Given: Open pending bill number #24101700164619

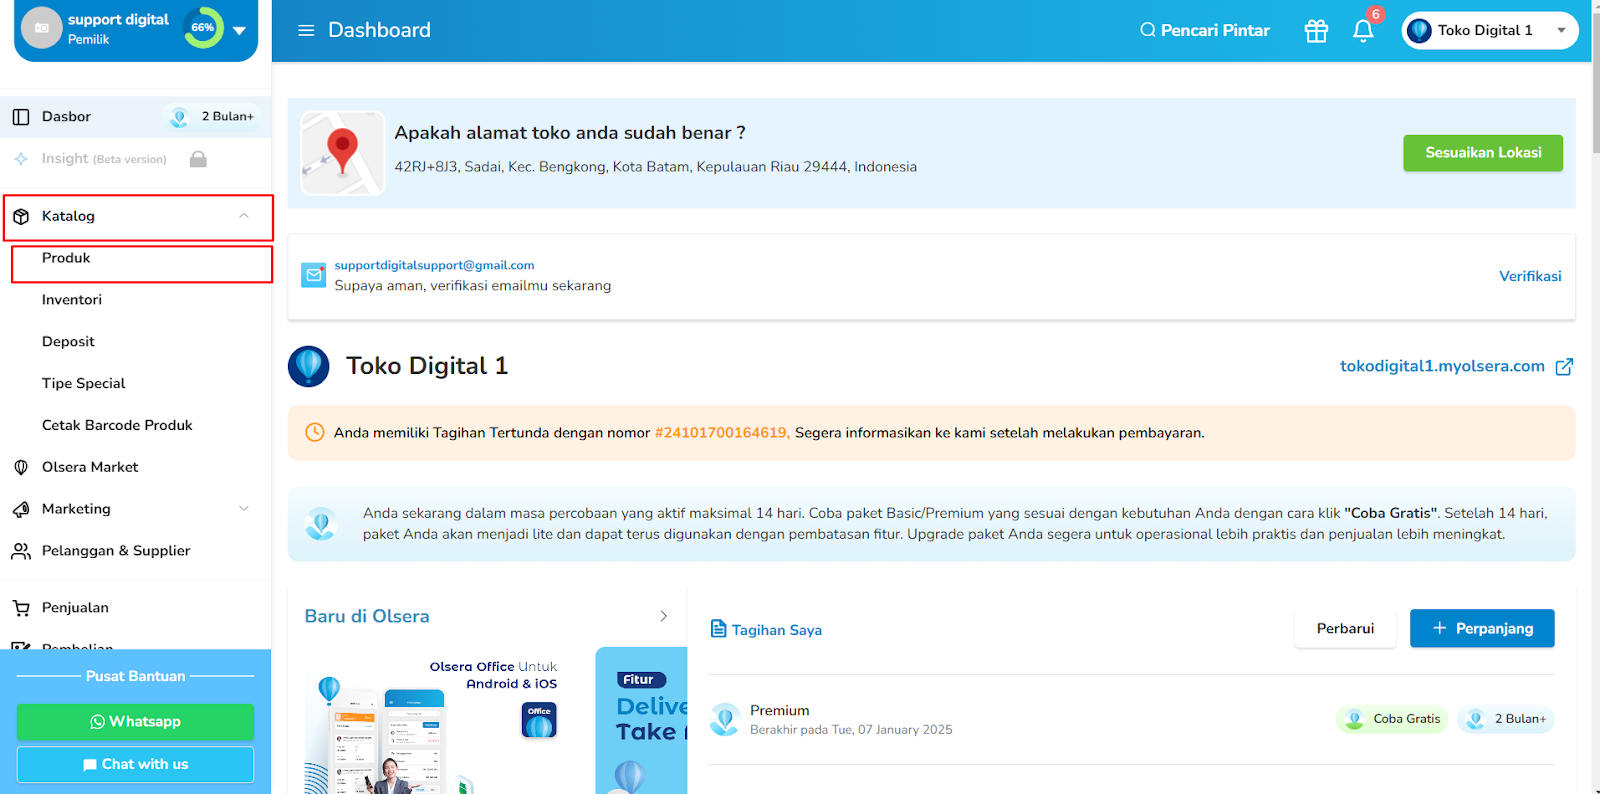Looking at the screenshot, I should (722, 433).
